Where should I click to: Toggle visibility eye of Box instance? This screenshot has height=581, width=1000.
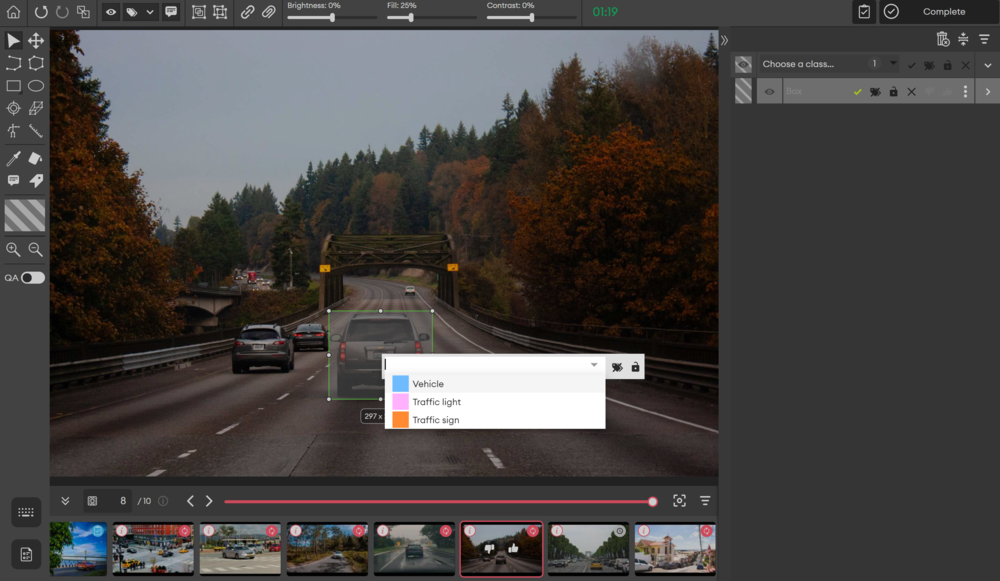click(x=769, y=92)
